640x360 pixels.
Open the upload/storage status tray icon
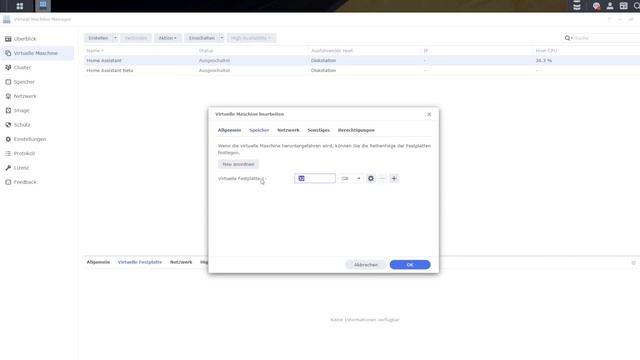click(x=577, y=6)
